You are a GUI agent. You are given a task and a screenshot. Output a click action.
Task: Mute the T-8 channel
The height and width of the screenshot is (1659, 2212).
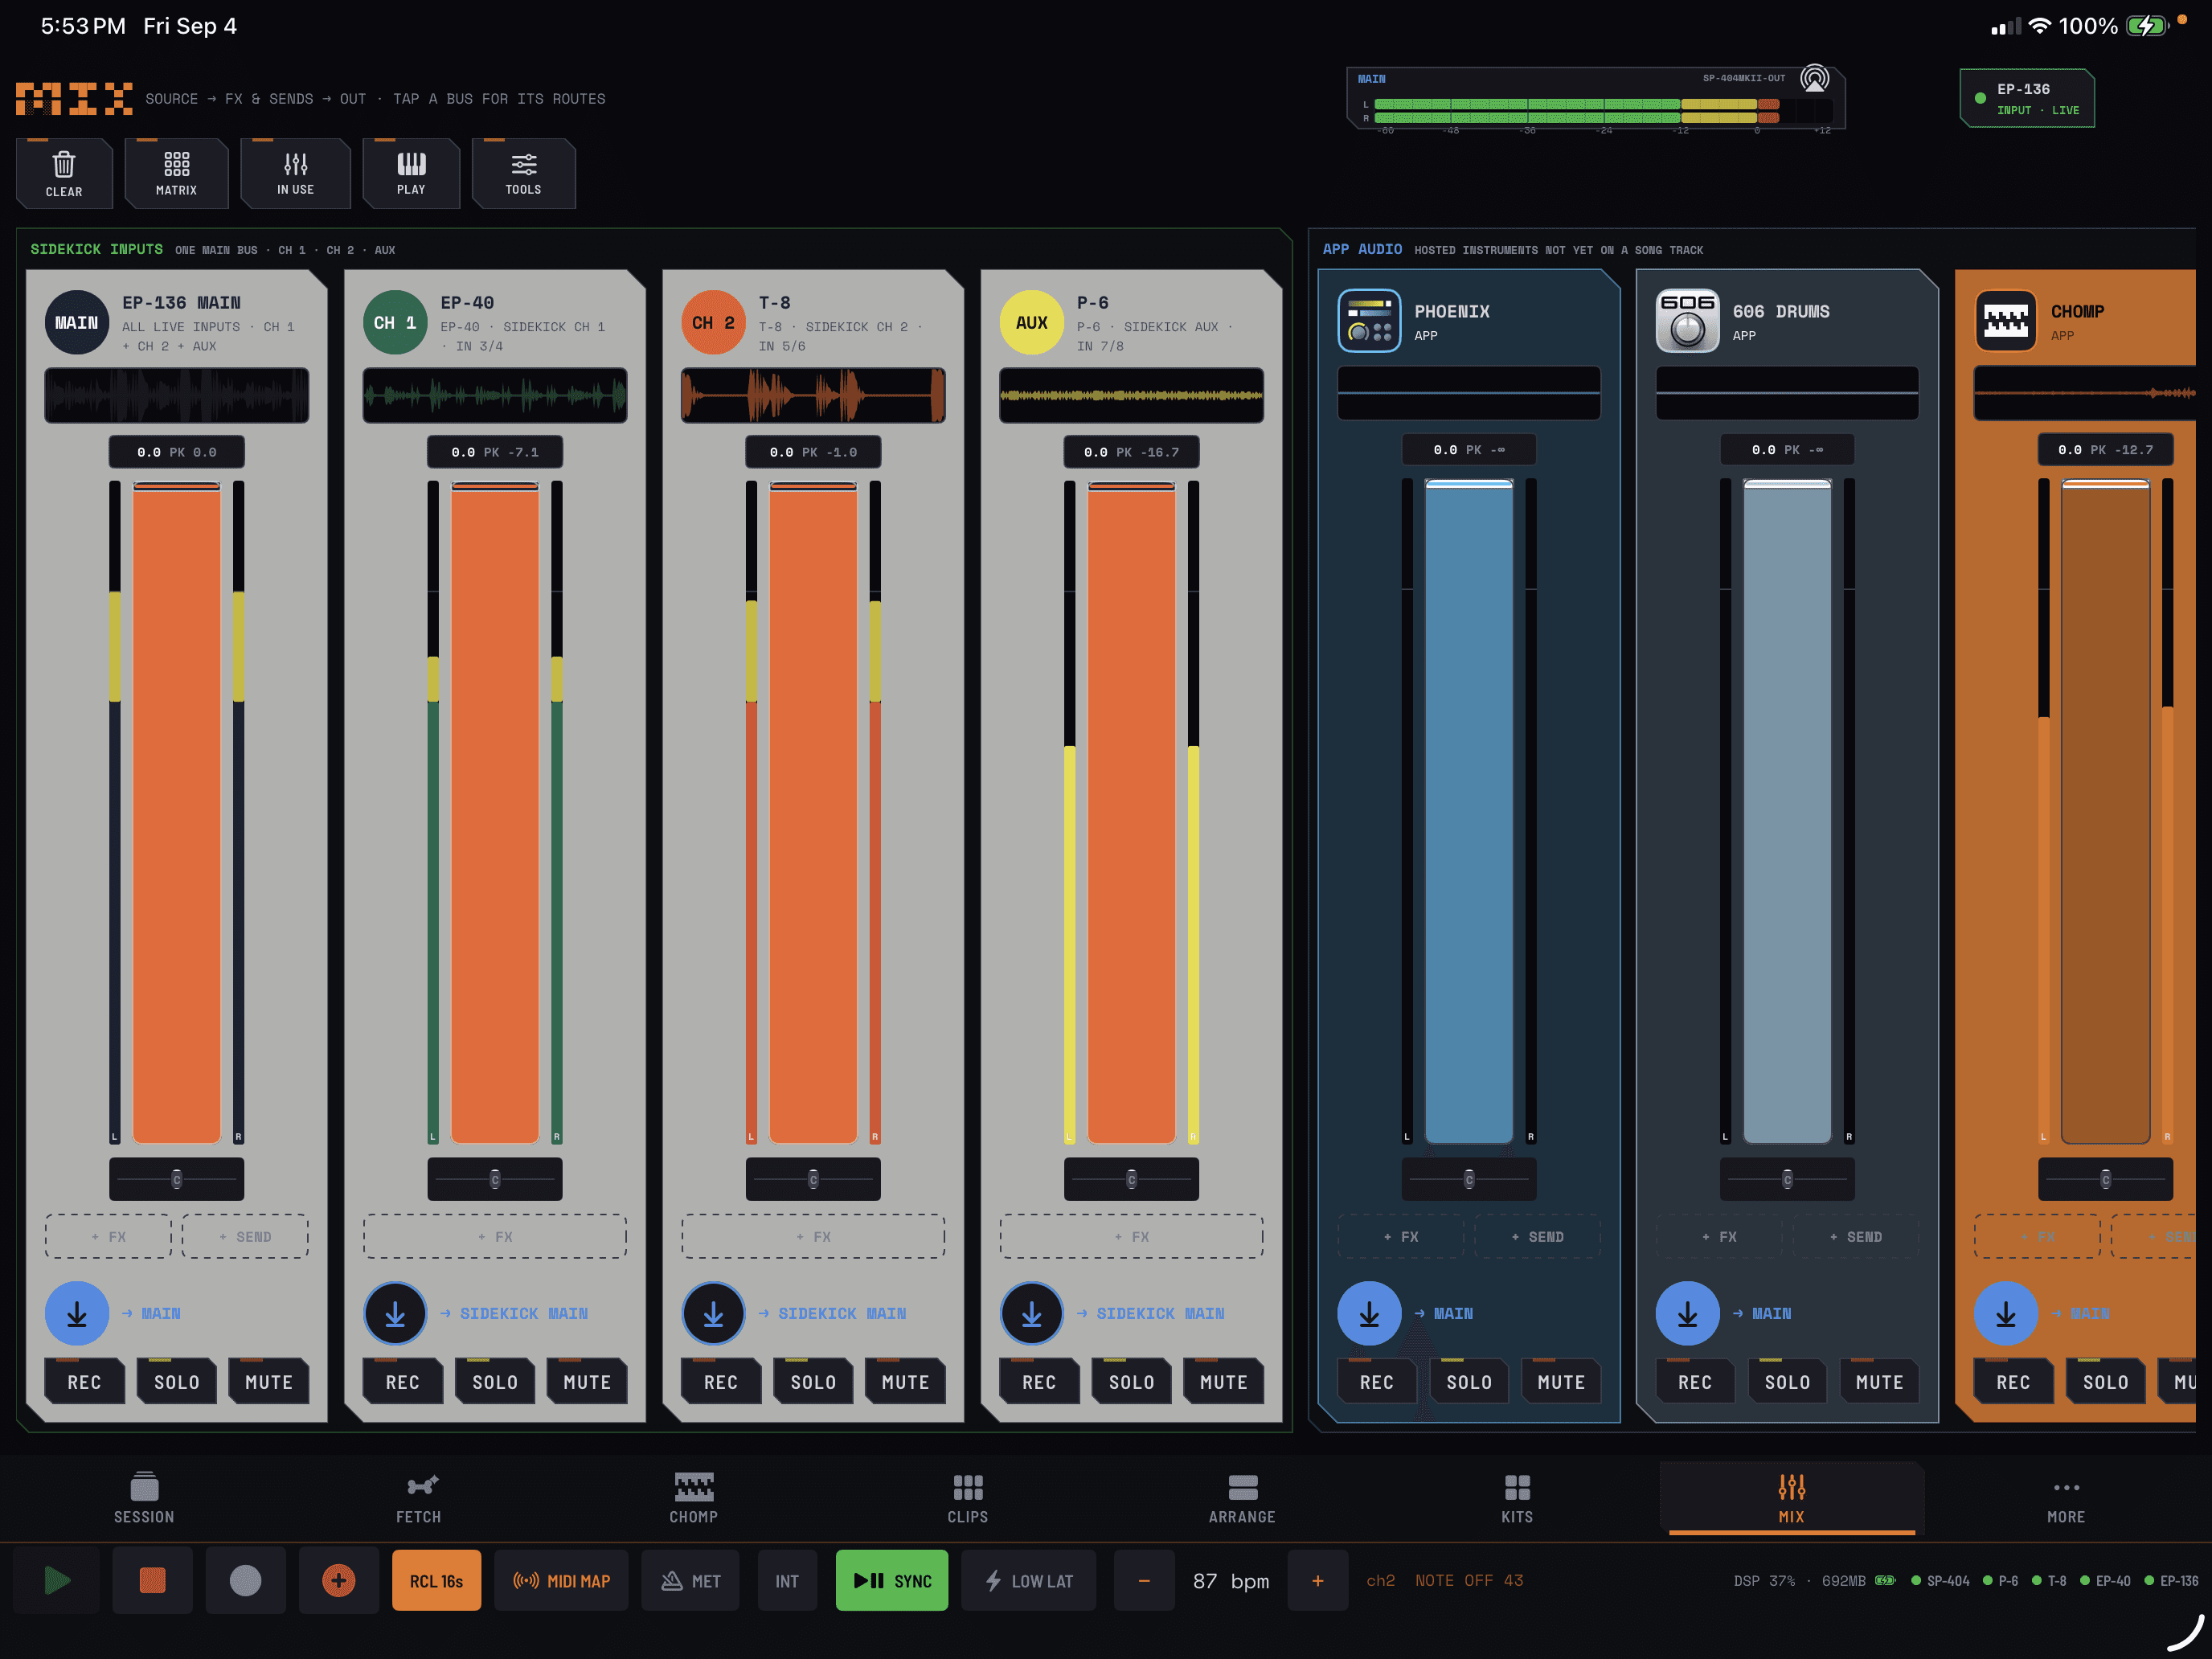[x=905, y=1381]
